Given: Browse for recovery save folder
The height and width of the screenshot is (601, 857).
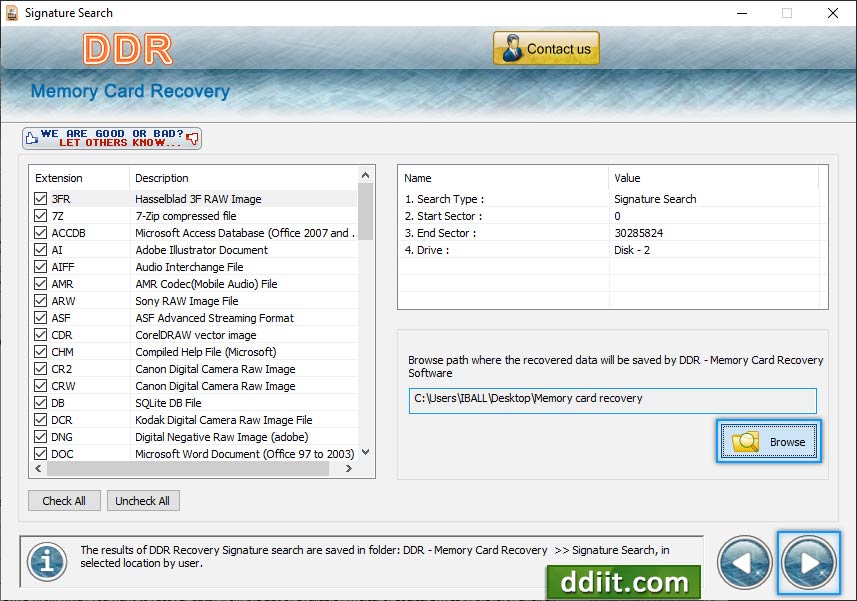Looking at the screenshot, I should (x=768, y=441).
